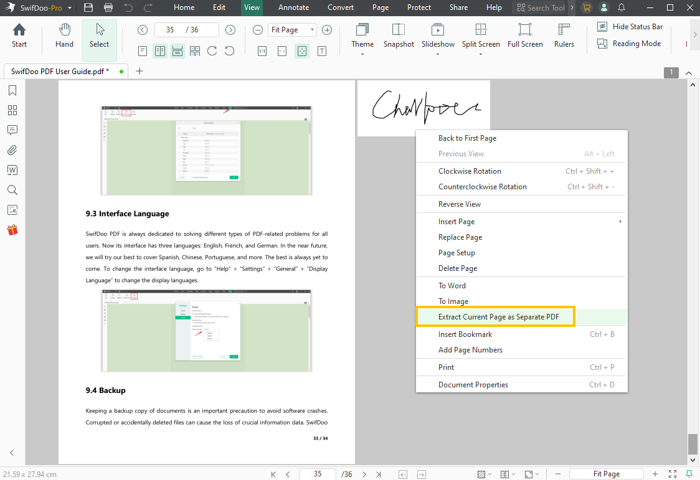700x480 pixels.
Task: Select the SwifDoo PDF User Guide.pdf tab
Action: [66, 71]
